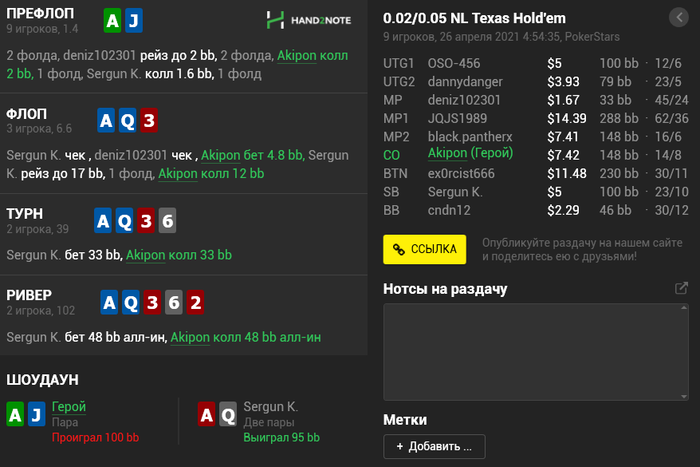Click the Проиграл 100 bb result text
Screen dimensions: 700x467
point(95,438)
